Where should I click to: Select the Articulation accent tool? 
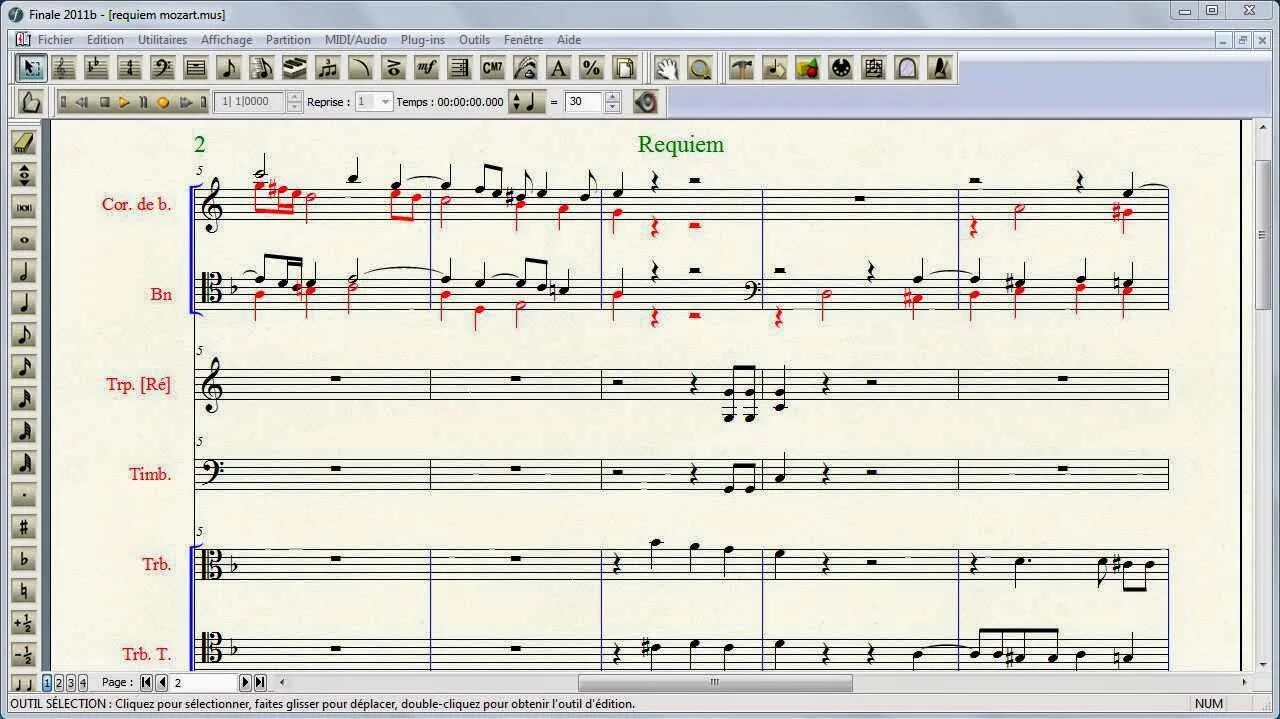(393, 68)
